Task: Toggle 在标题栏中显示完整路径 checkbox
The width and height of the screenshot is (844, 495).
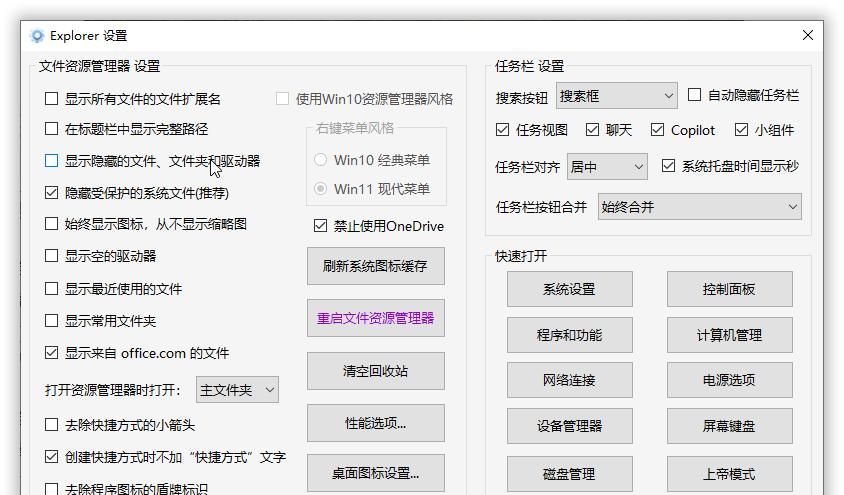Action: 51,129
